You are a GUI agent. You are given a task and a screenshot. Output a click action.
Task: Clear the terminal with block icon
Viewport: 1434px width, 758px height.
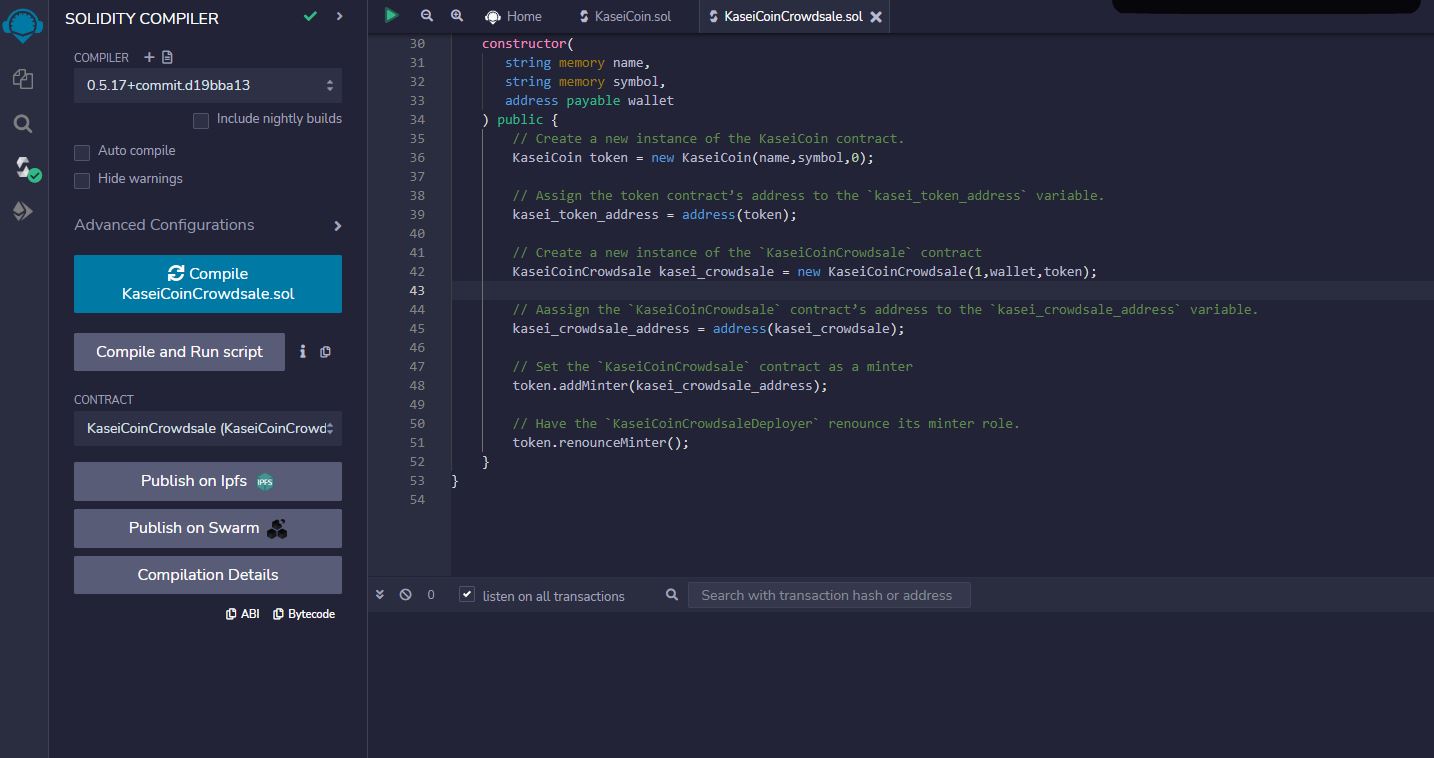pos(406,594)
